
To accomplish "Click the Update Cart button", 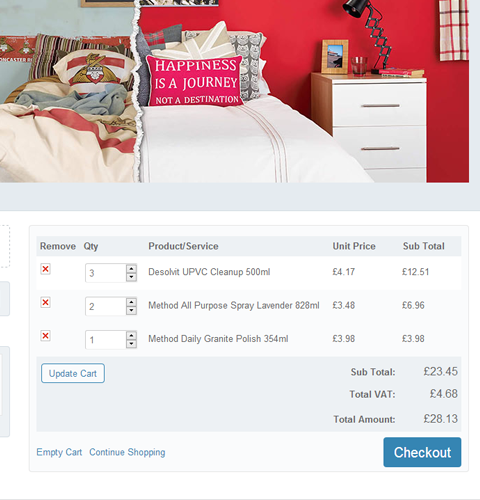I will [x=73, y=373].
